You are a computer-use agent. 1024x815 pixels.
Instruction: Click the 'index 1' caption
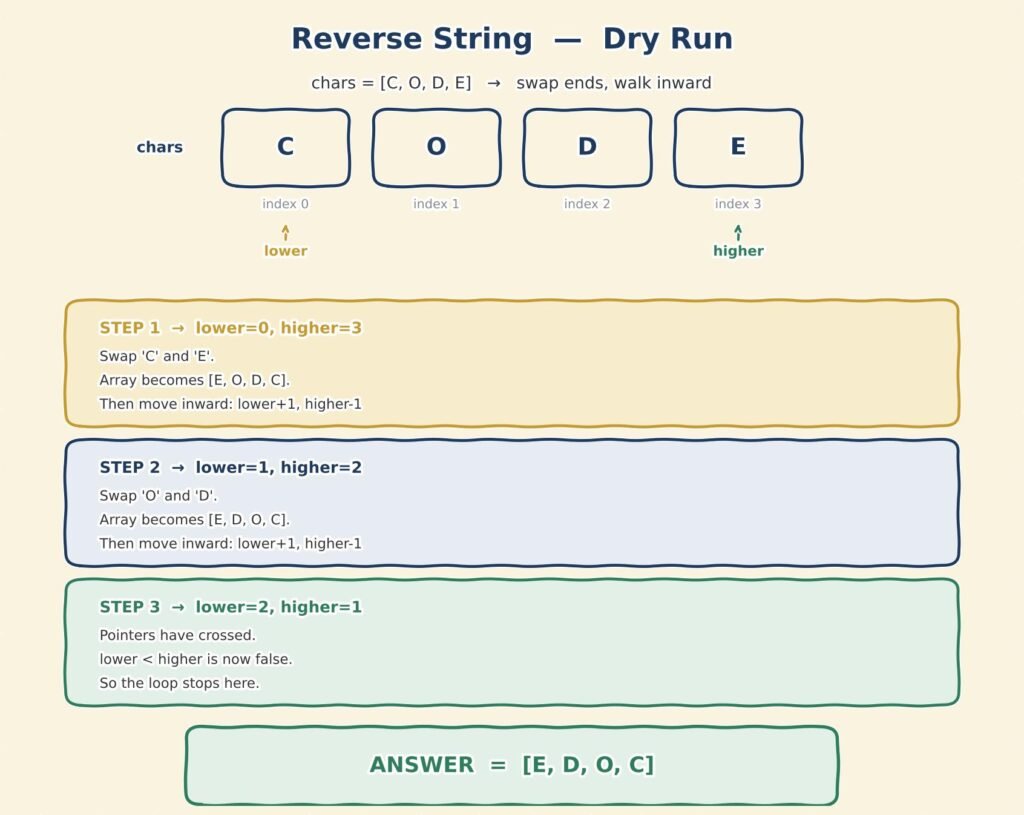(436, 204)
